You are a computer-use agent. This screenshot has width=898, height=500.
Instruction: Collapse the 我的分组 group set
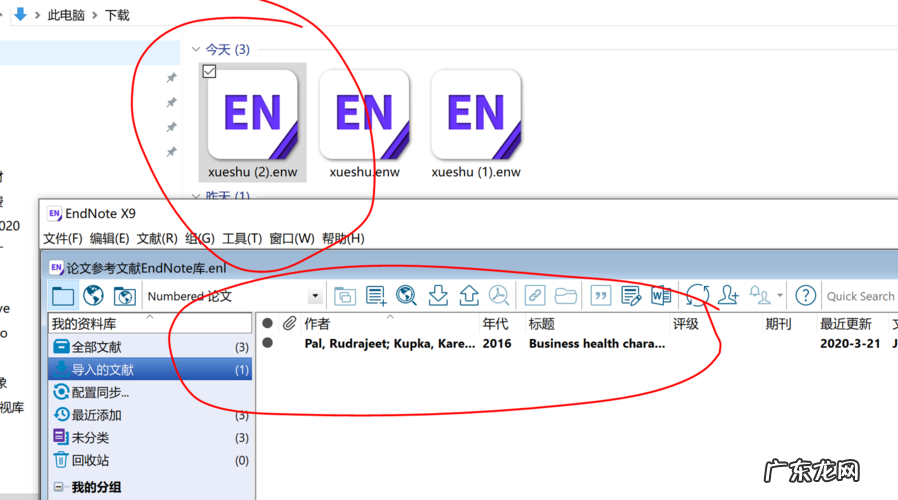click(x=58, y=487)
